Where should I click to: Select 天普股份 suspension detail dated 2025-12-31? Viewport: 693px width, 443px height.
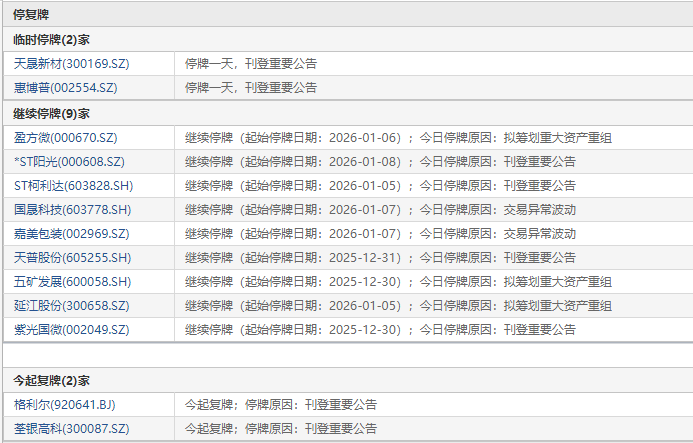(x=380, y=258)
